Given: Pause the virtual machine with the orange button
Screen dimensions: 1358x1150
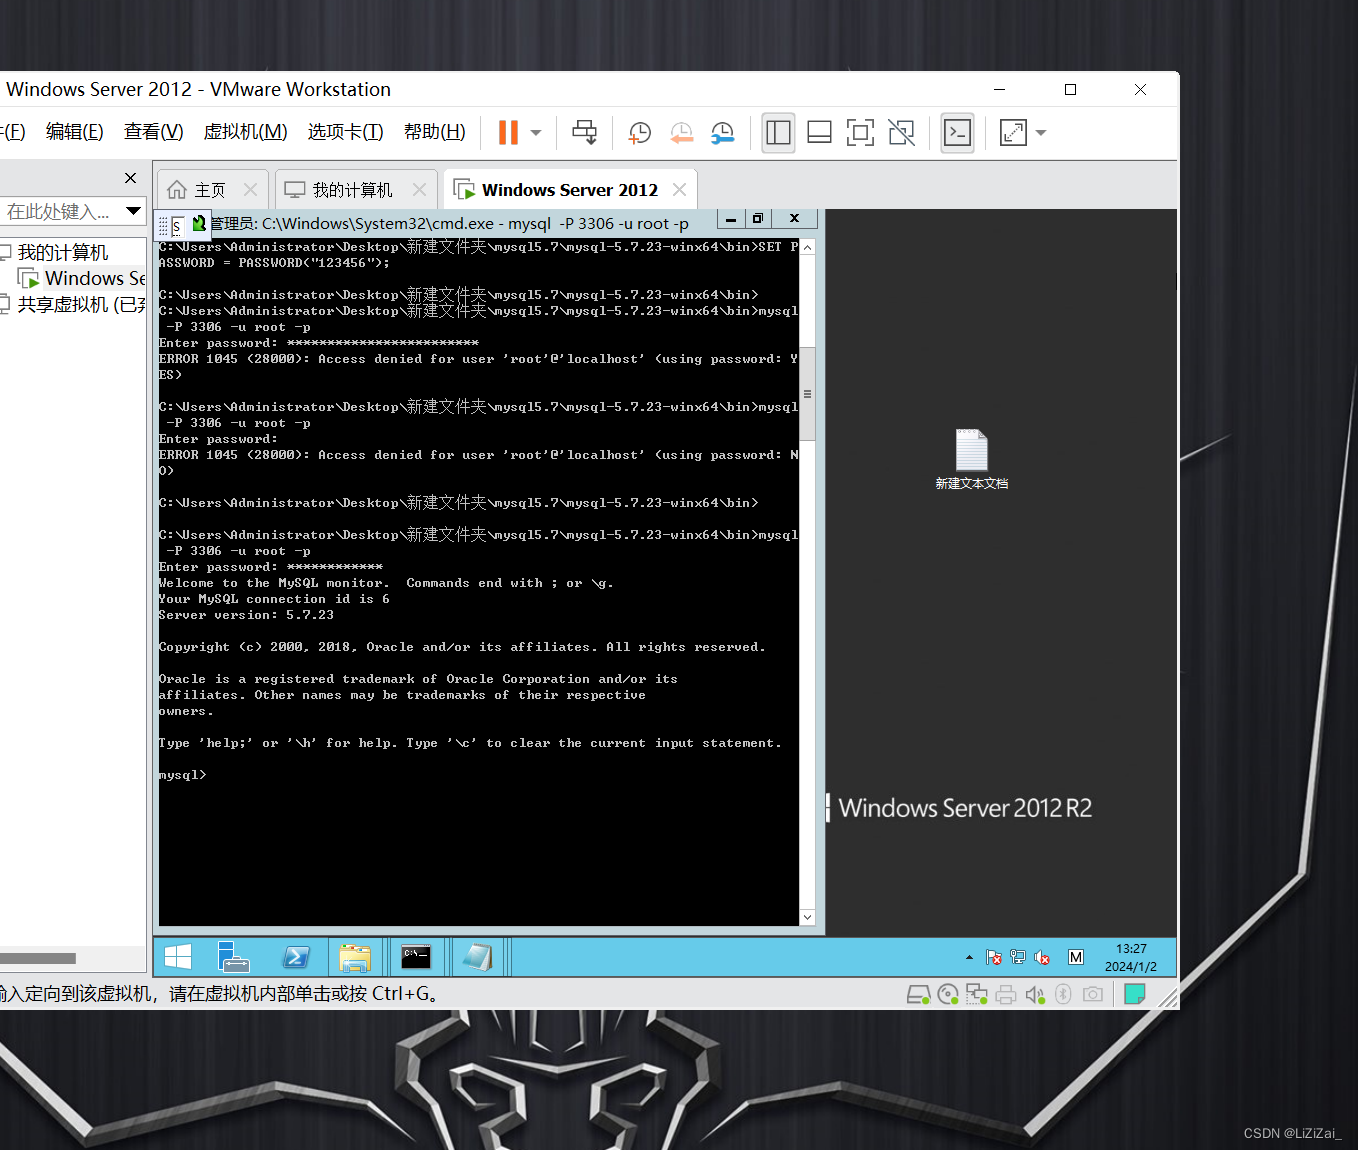Looking at the screenshot, I should pyautogui.click(x=508, y=132).
